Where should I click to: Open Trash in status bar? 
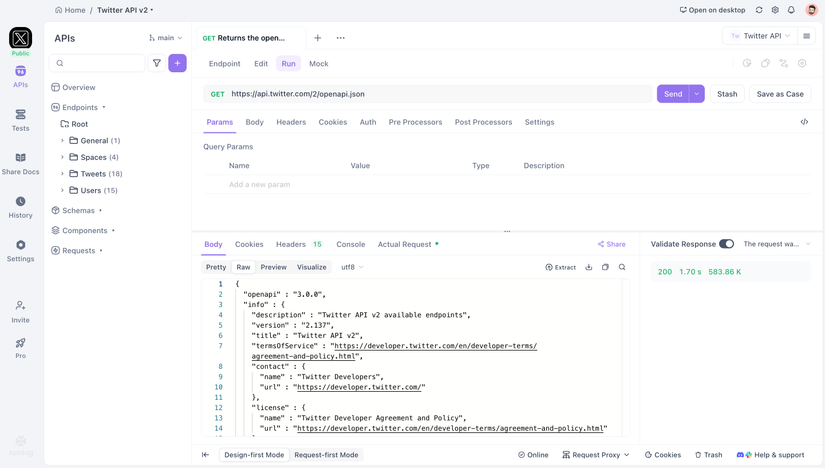[708, 455]
